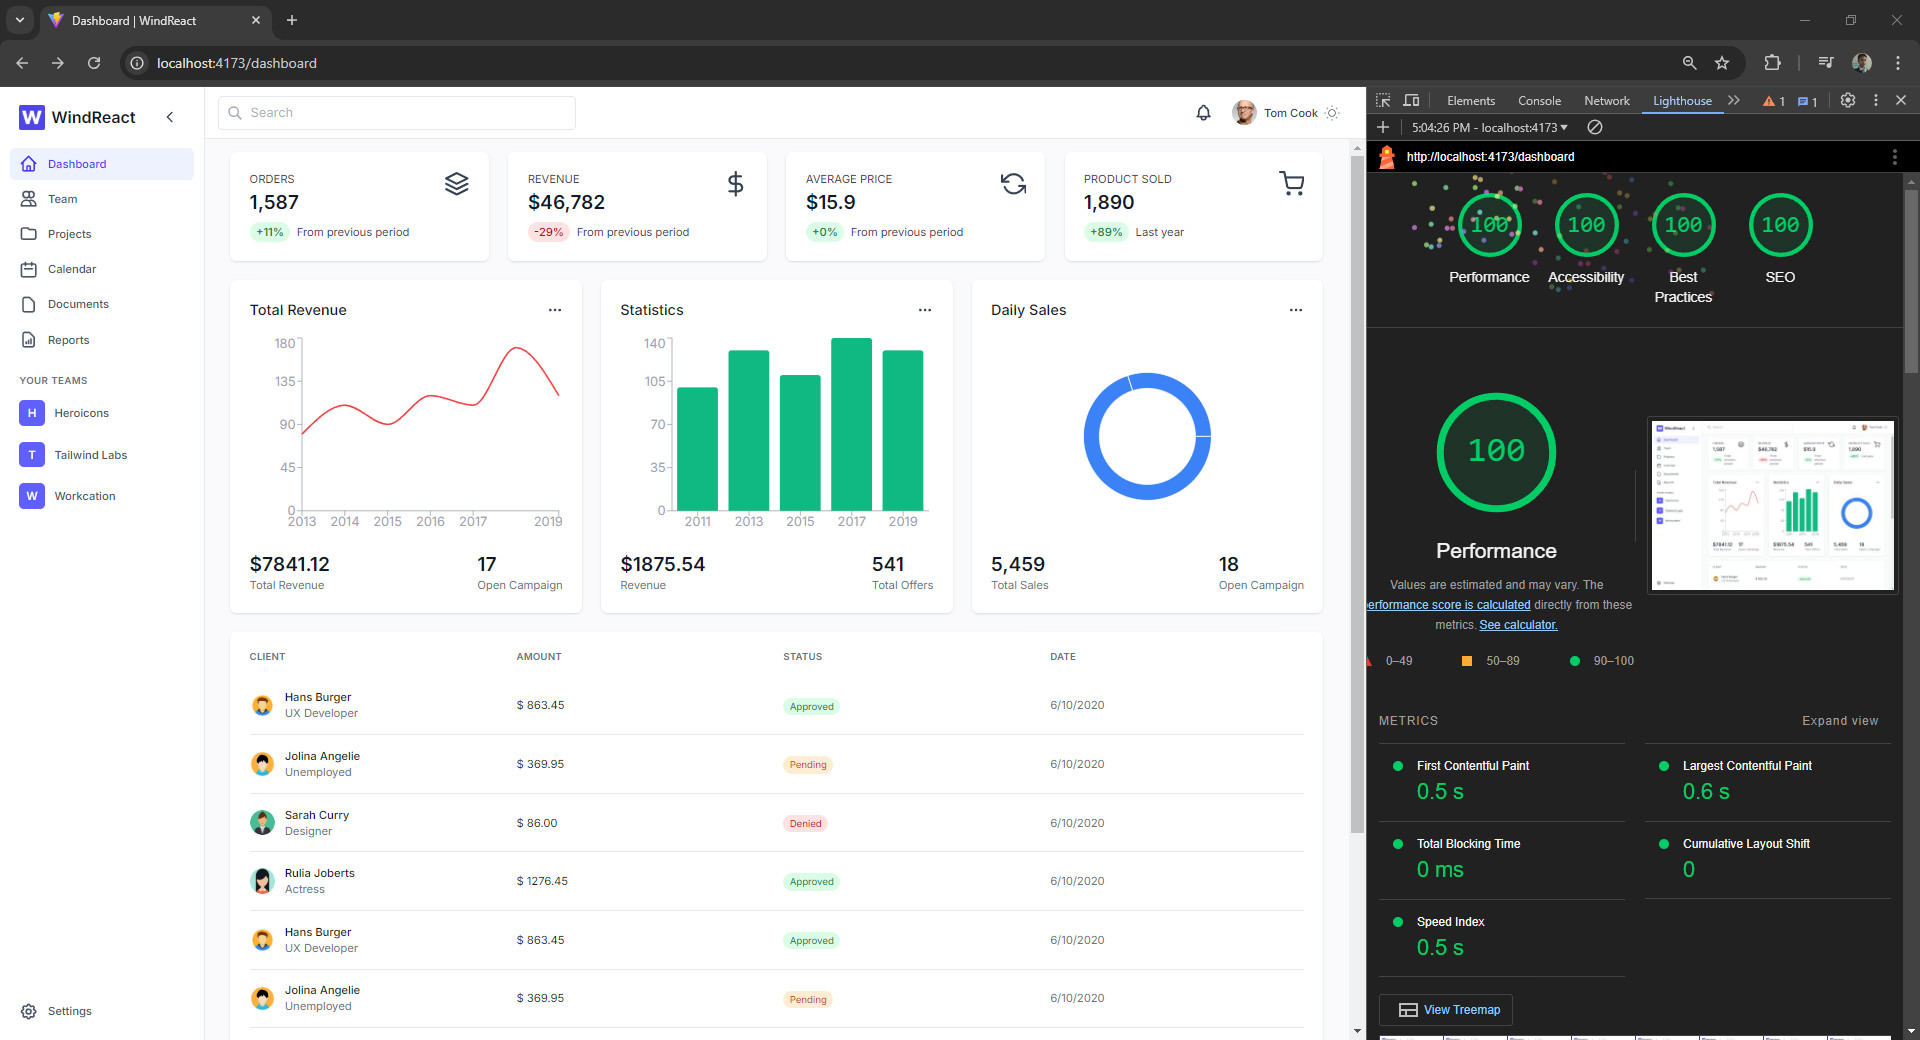The width and height of the screenshot is (1920, 1040).
Task: Click the View Treemap button
Action: tap(1446, 1010)
